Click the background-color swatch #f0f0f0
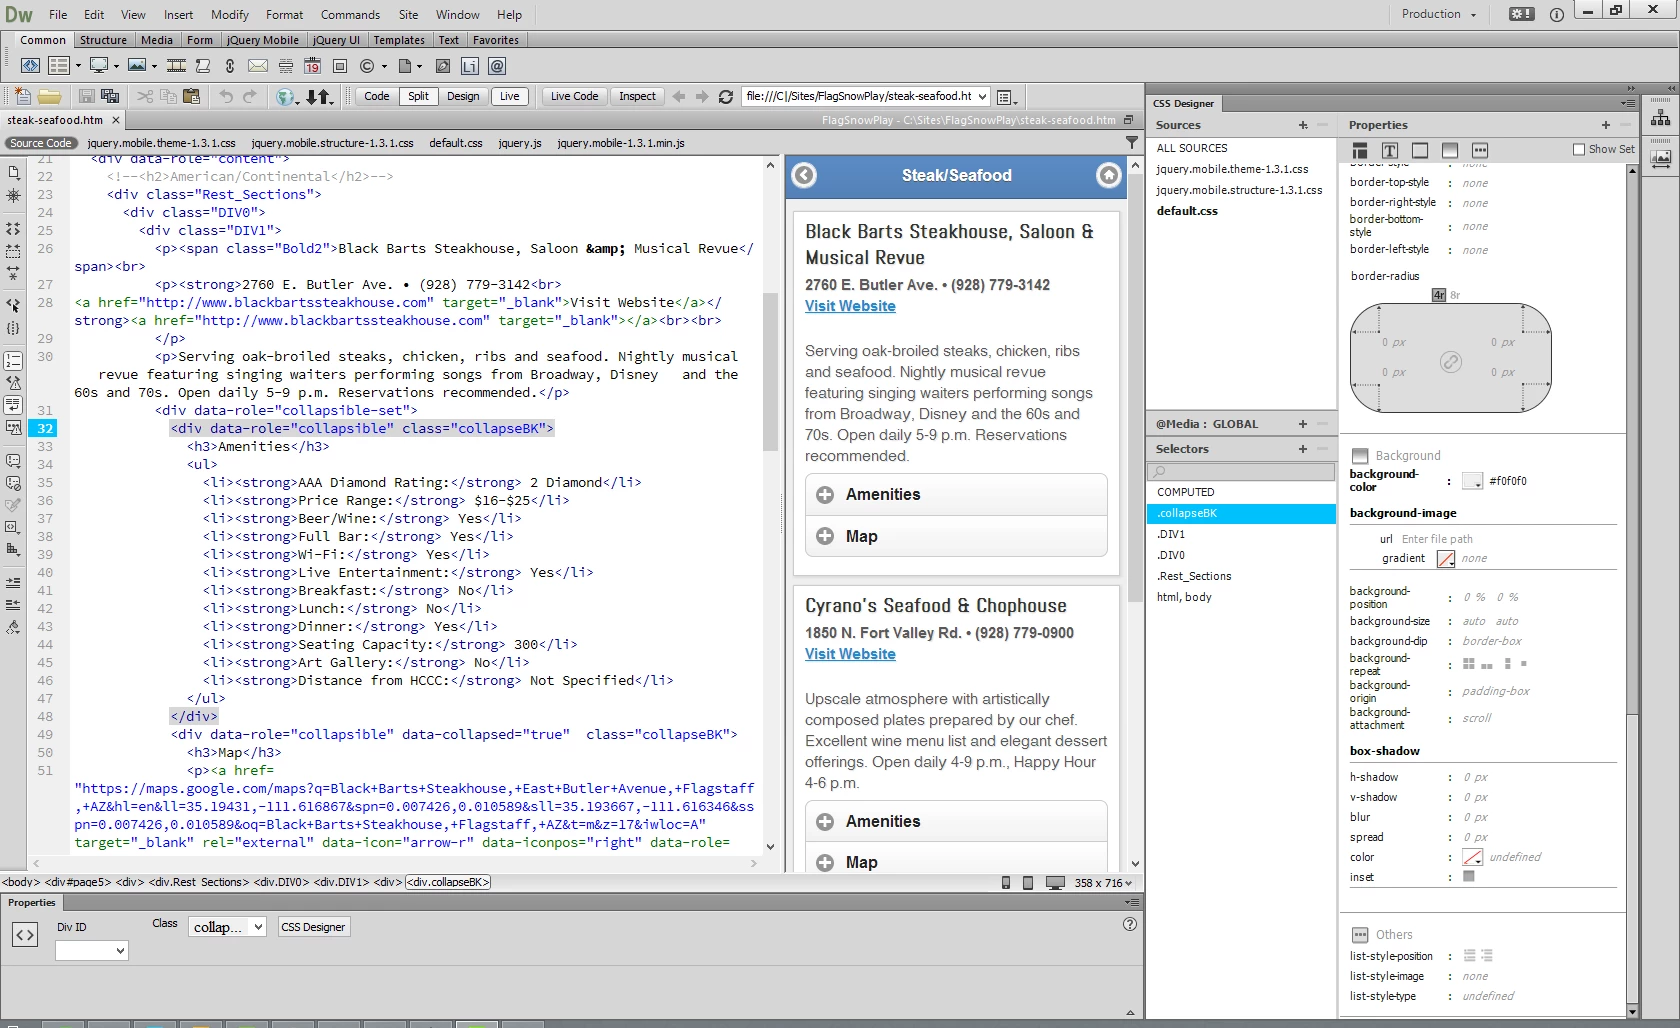Screen dimensions: 1680x1028 click(1472, 481)
